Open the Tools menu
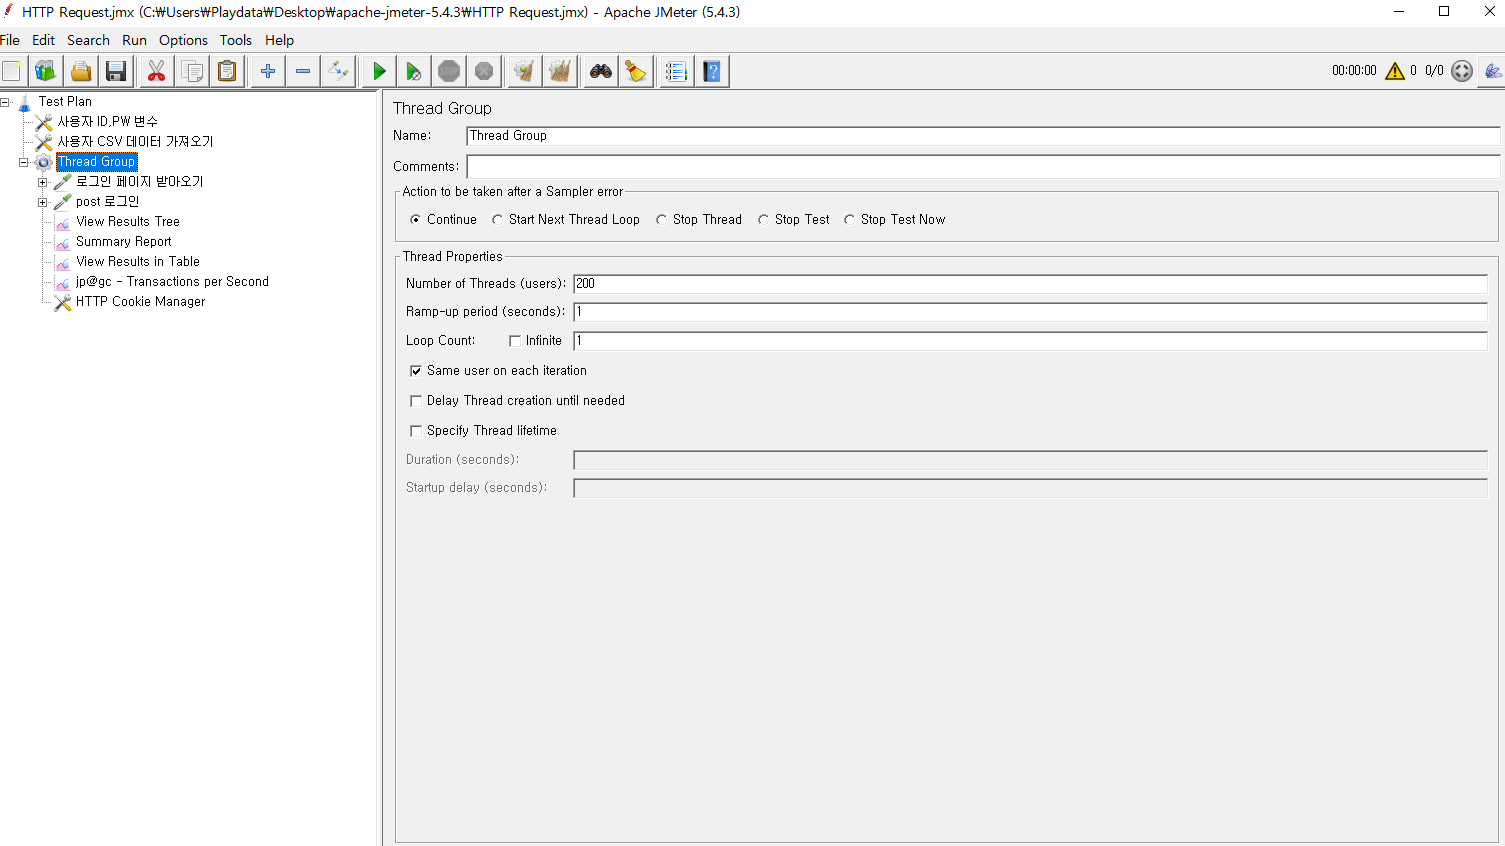This screenshot has width=1505, height=846. [x=236, y=40]
